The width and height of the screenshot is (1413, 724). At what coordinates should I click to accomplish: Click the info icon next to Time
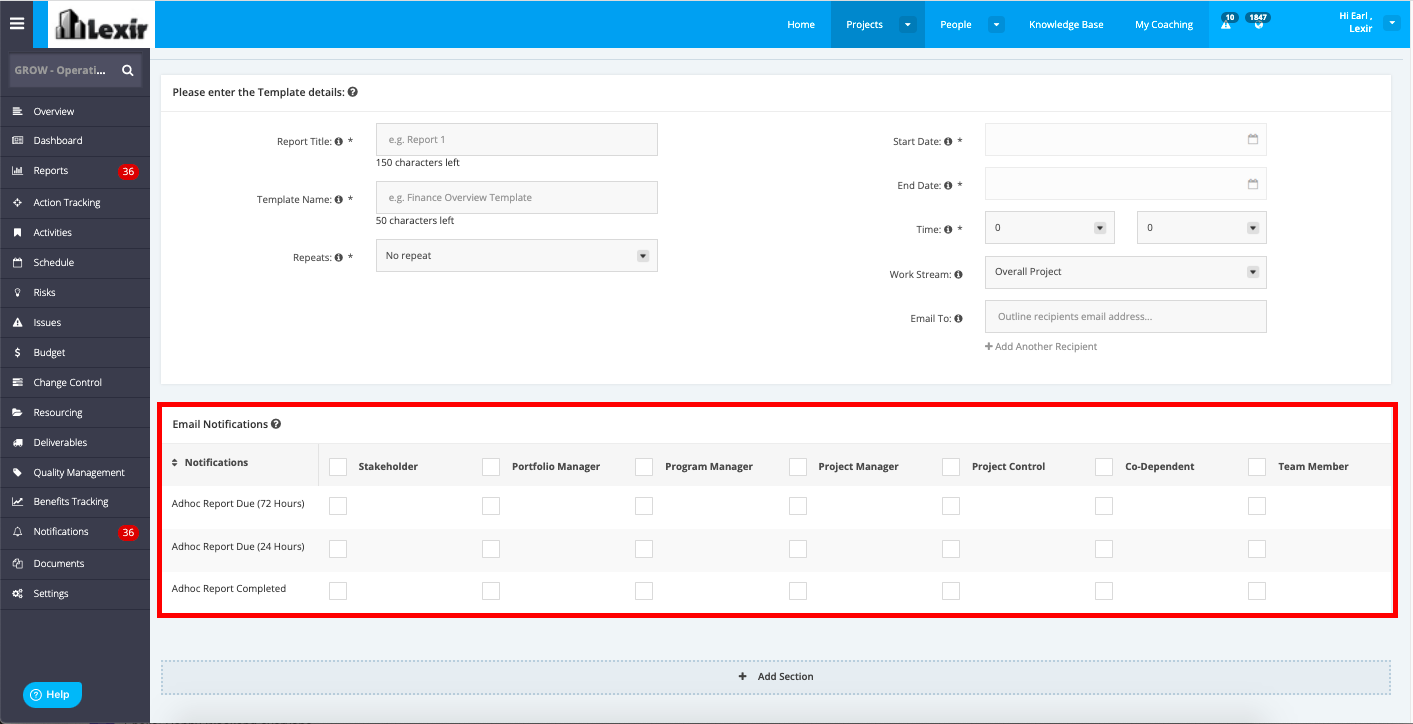[948, 230]
